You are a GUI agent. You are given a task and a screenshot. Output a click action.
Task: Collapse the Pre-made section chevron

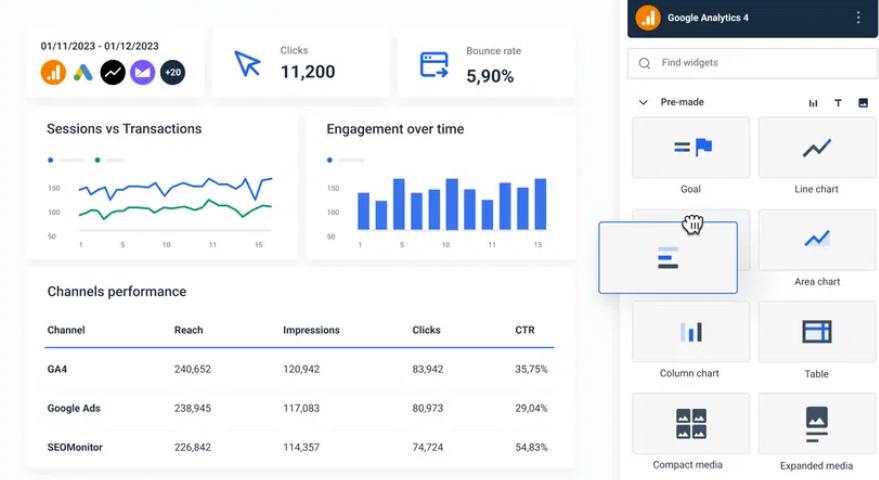coord(643,102)
